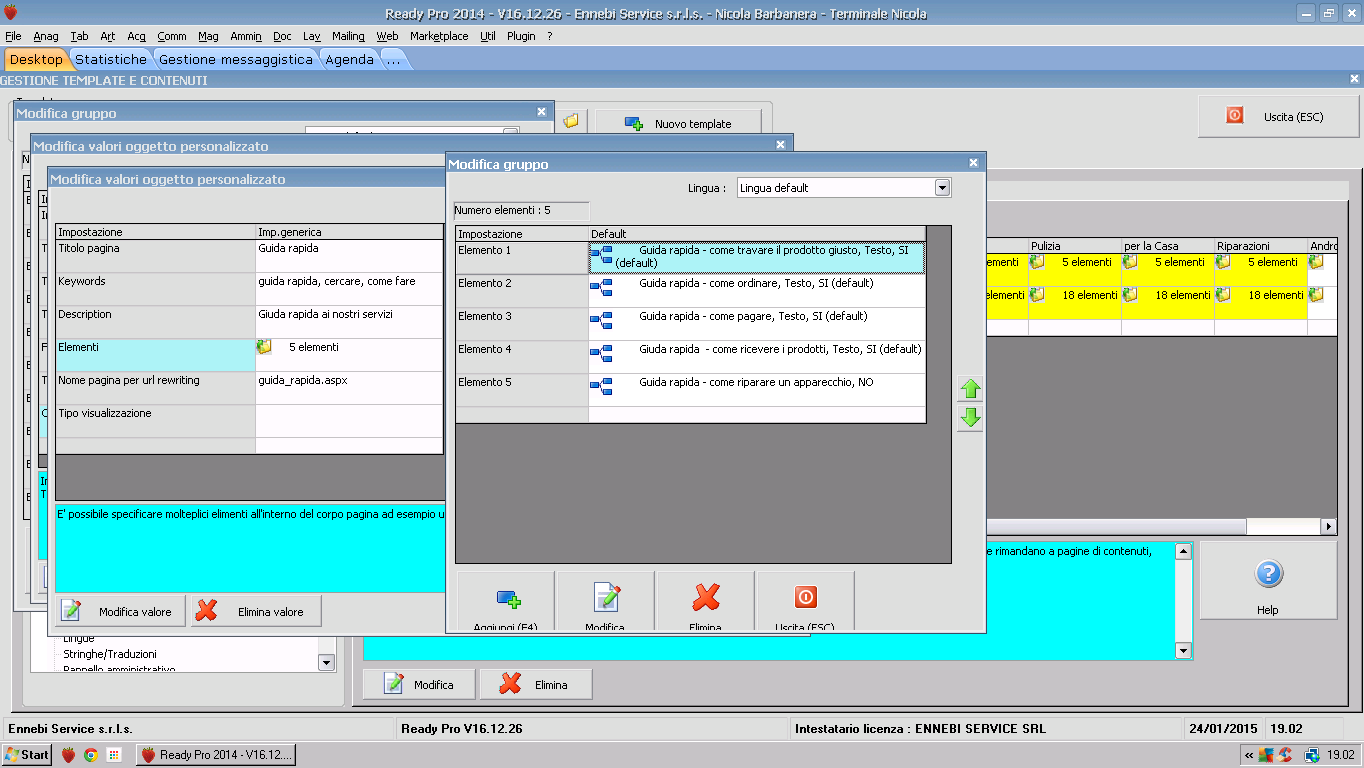Click the tree icon beside 'come pagare'
1364x768 pixels.
[601, 322]
